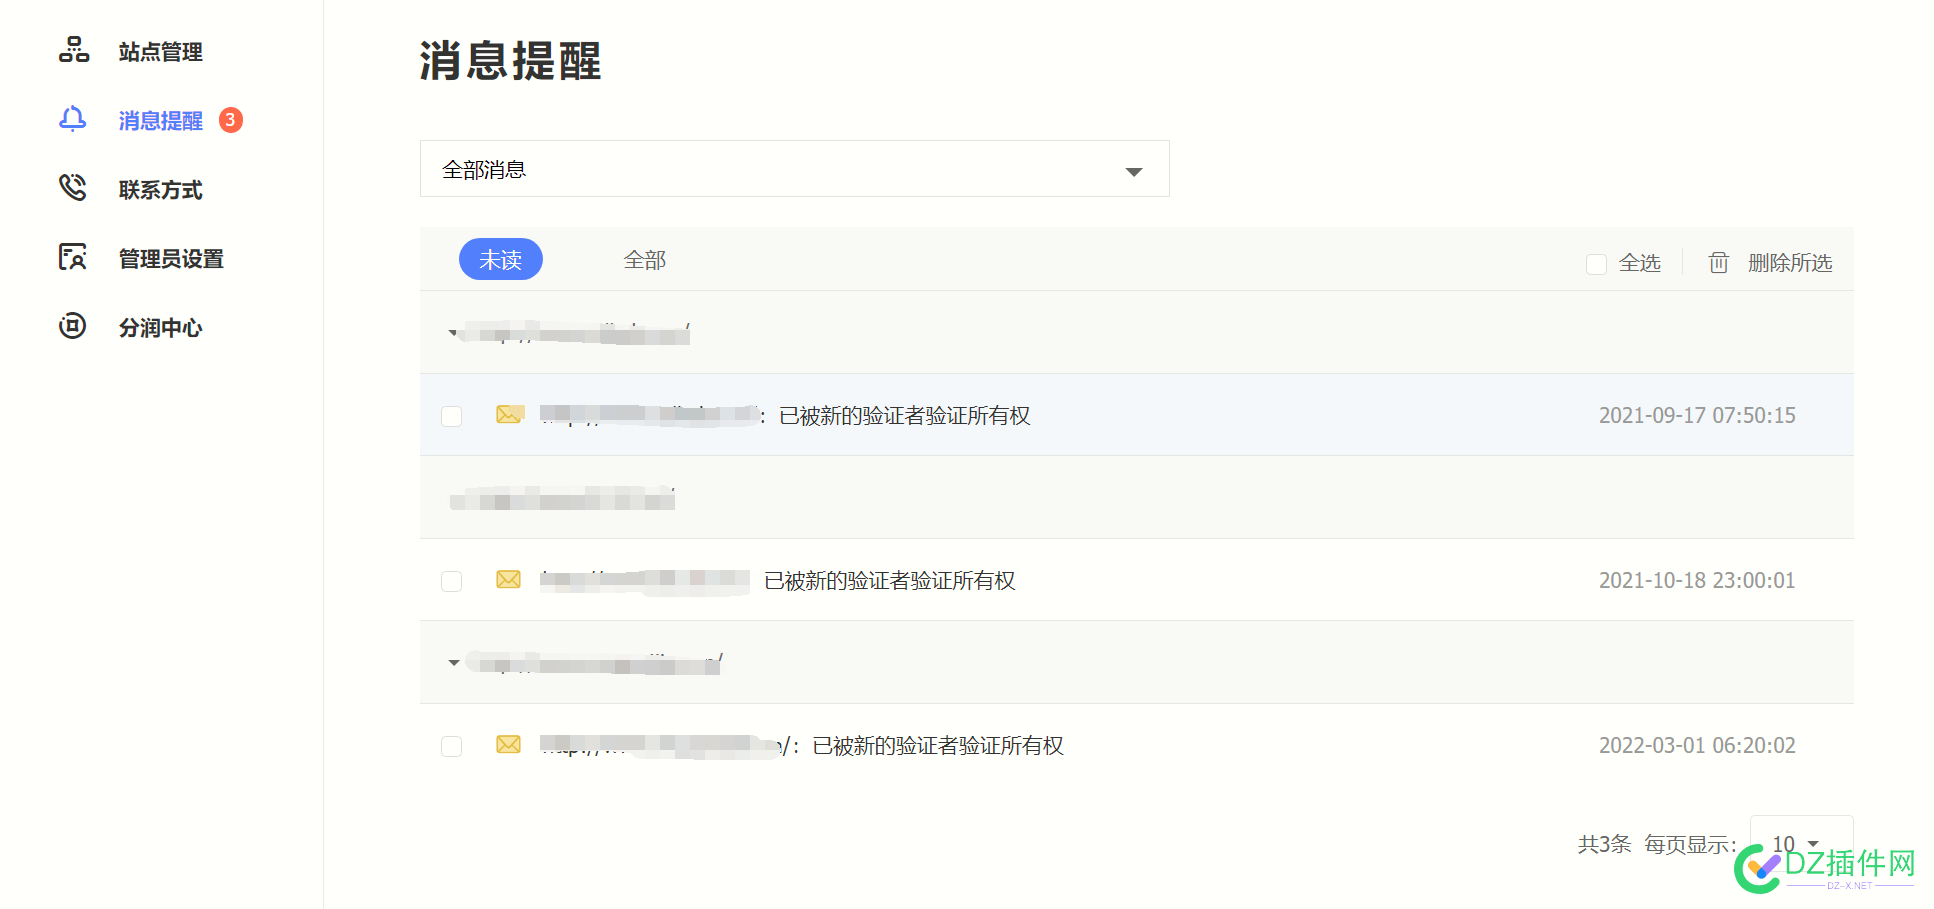1934x909 pixels.
Task: Click the red unread badge showing 3
Action: pyautogui.click(x=231, y=120)
